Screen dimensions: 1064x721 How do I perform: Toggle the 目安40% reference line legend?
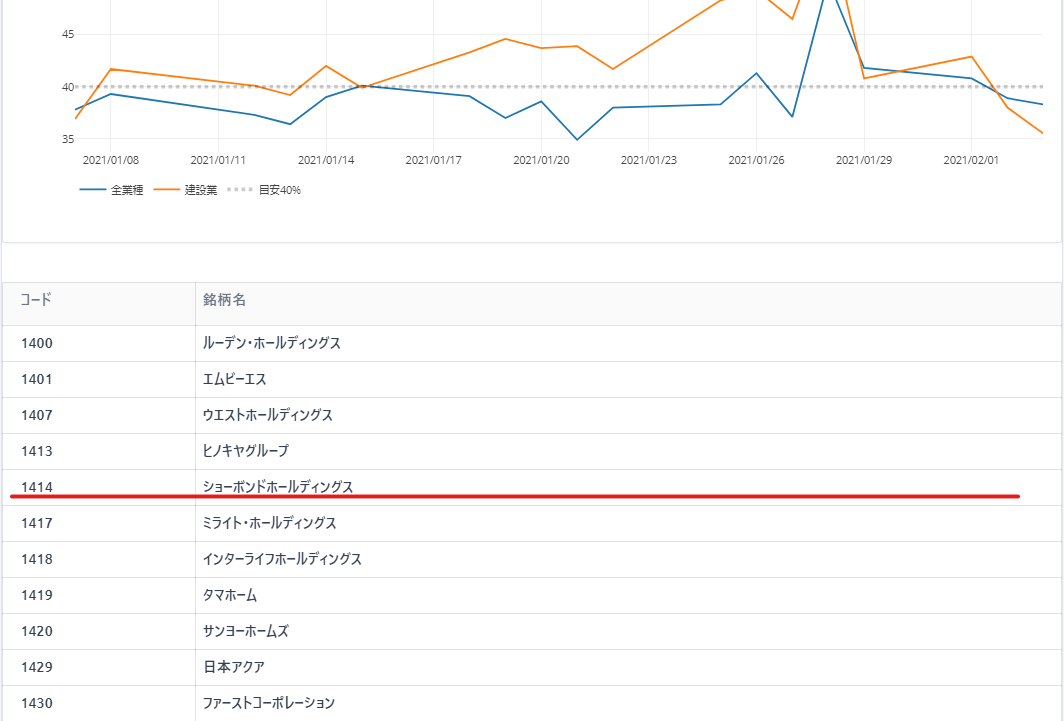click(265, 190)
